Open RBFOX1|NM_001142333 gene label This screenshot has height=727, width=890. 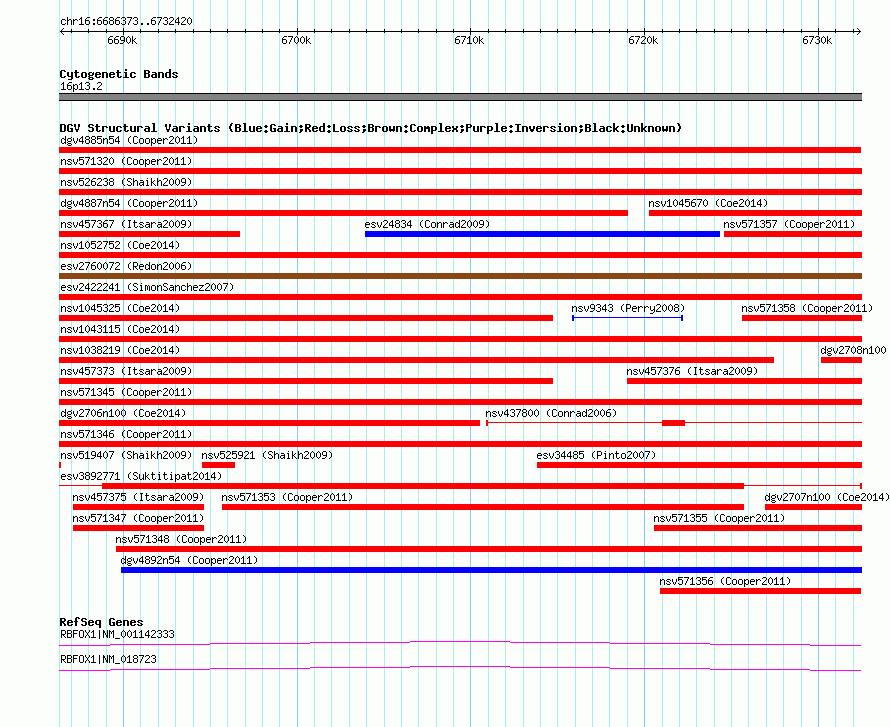[117, 634]
